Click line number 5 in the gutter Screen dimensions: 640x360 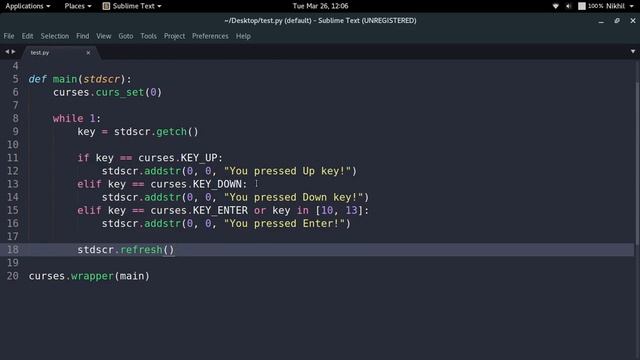(15, 79)
